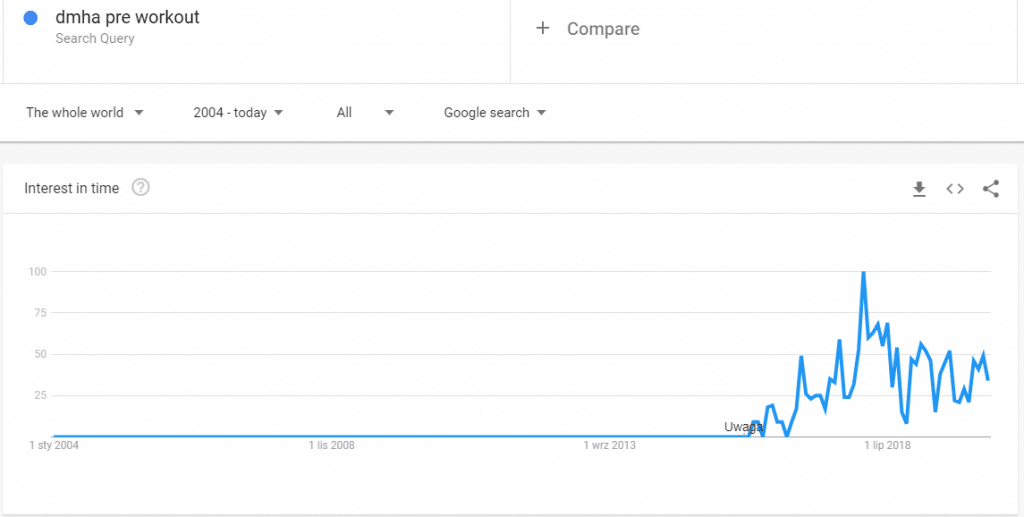Download the interest chart data as CSV
The width and height of the screenshot is (1024, 517).
pos(919,189)
